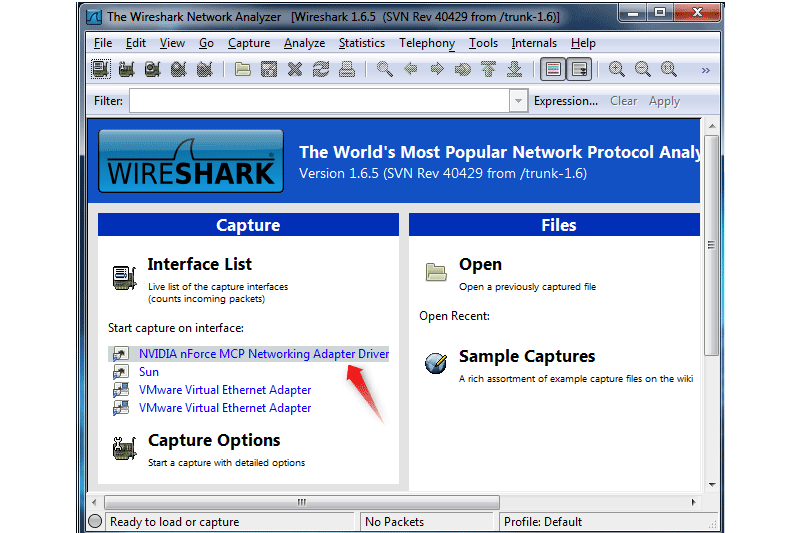Toggle auto scroll in live capture
The height and width of the screenshot is (533, 800).
point(579,69)
